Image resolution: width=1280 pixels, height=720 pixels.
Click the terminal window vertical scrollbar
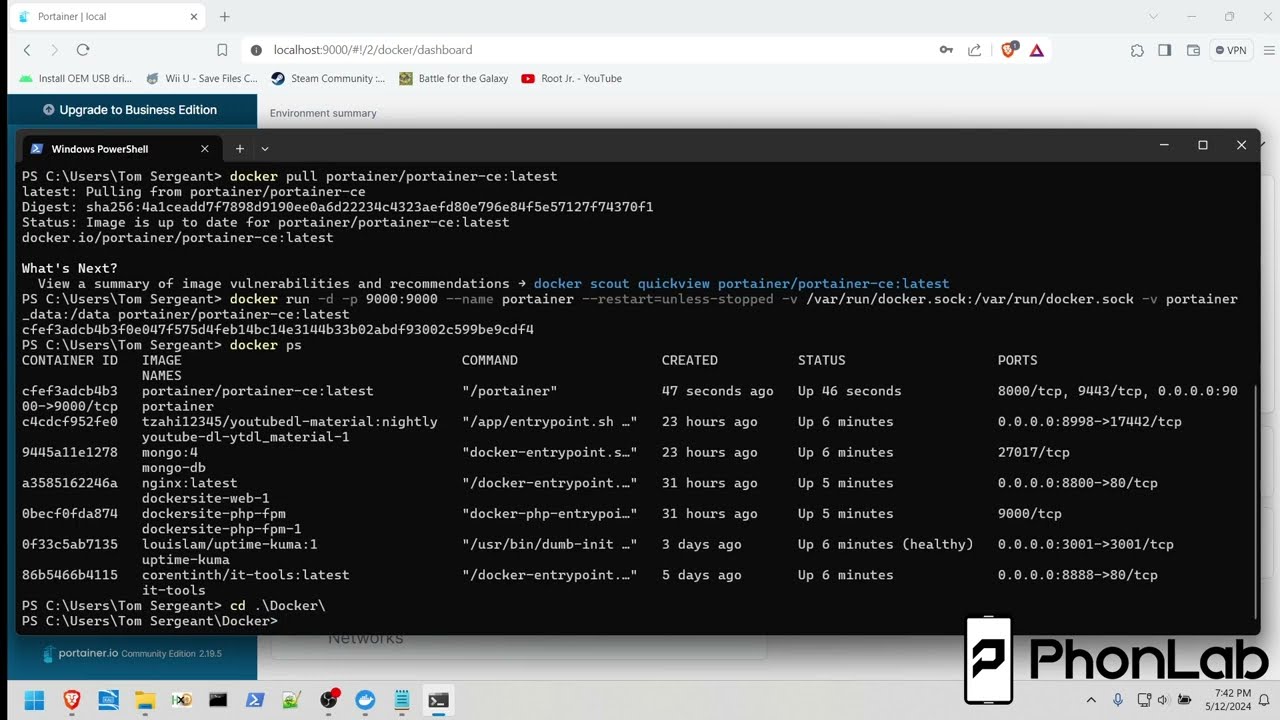[1256, 500]
